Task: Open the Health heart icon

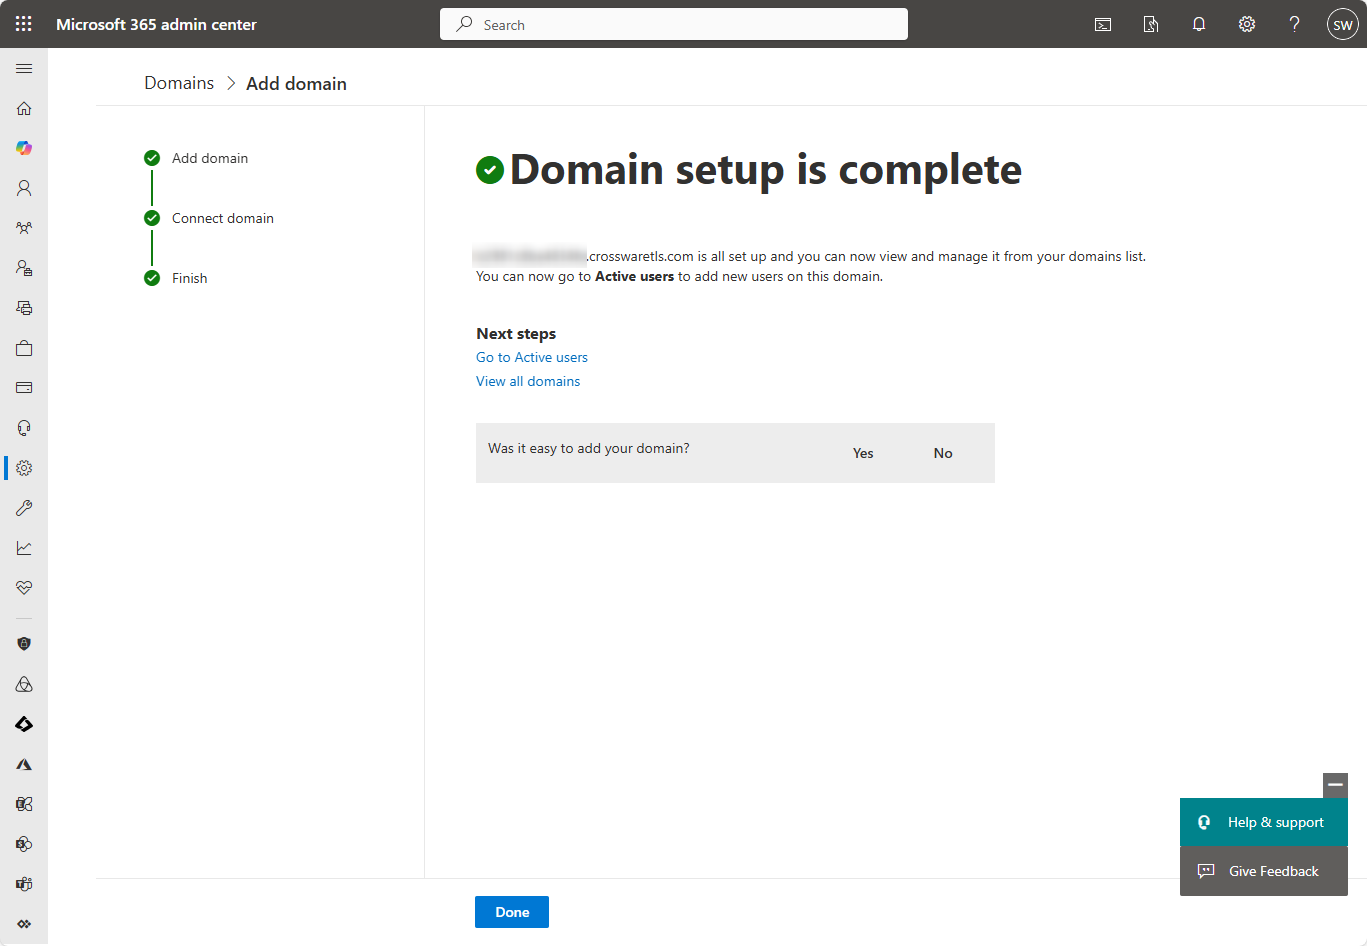Action: 24,588
